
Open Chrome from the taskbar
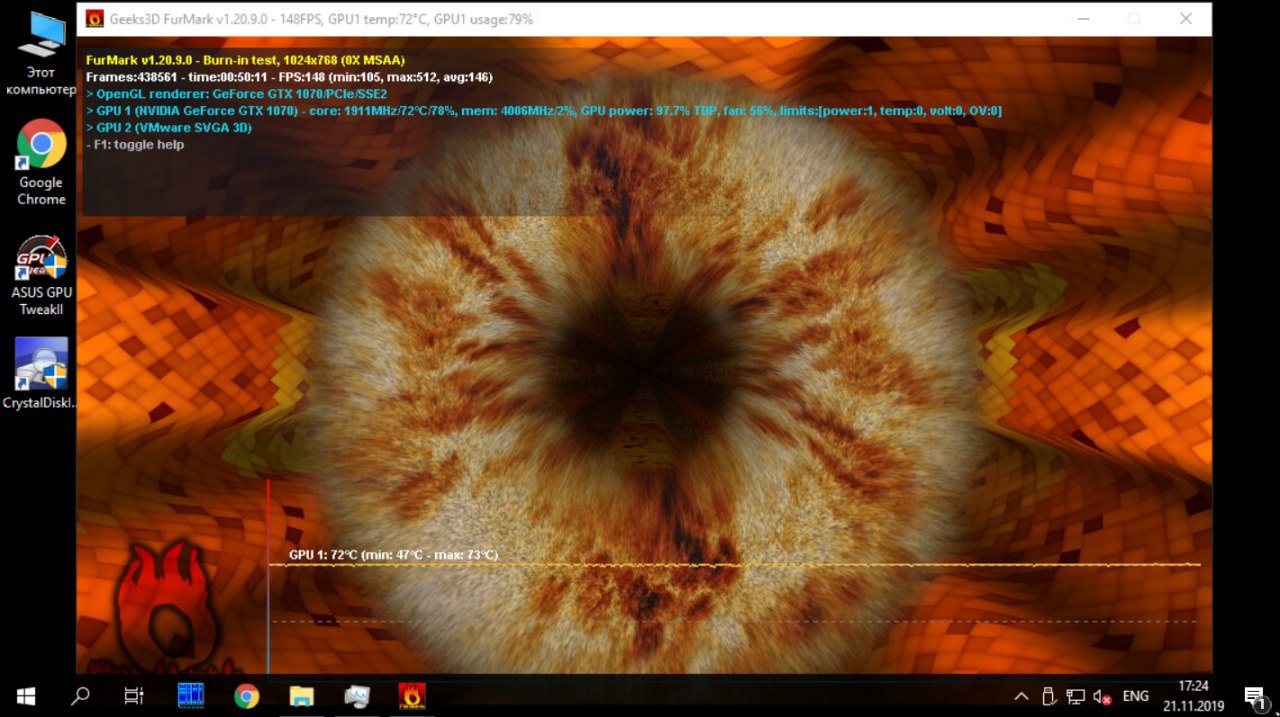(246, 696)
